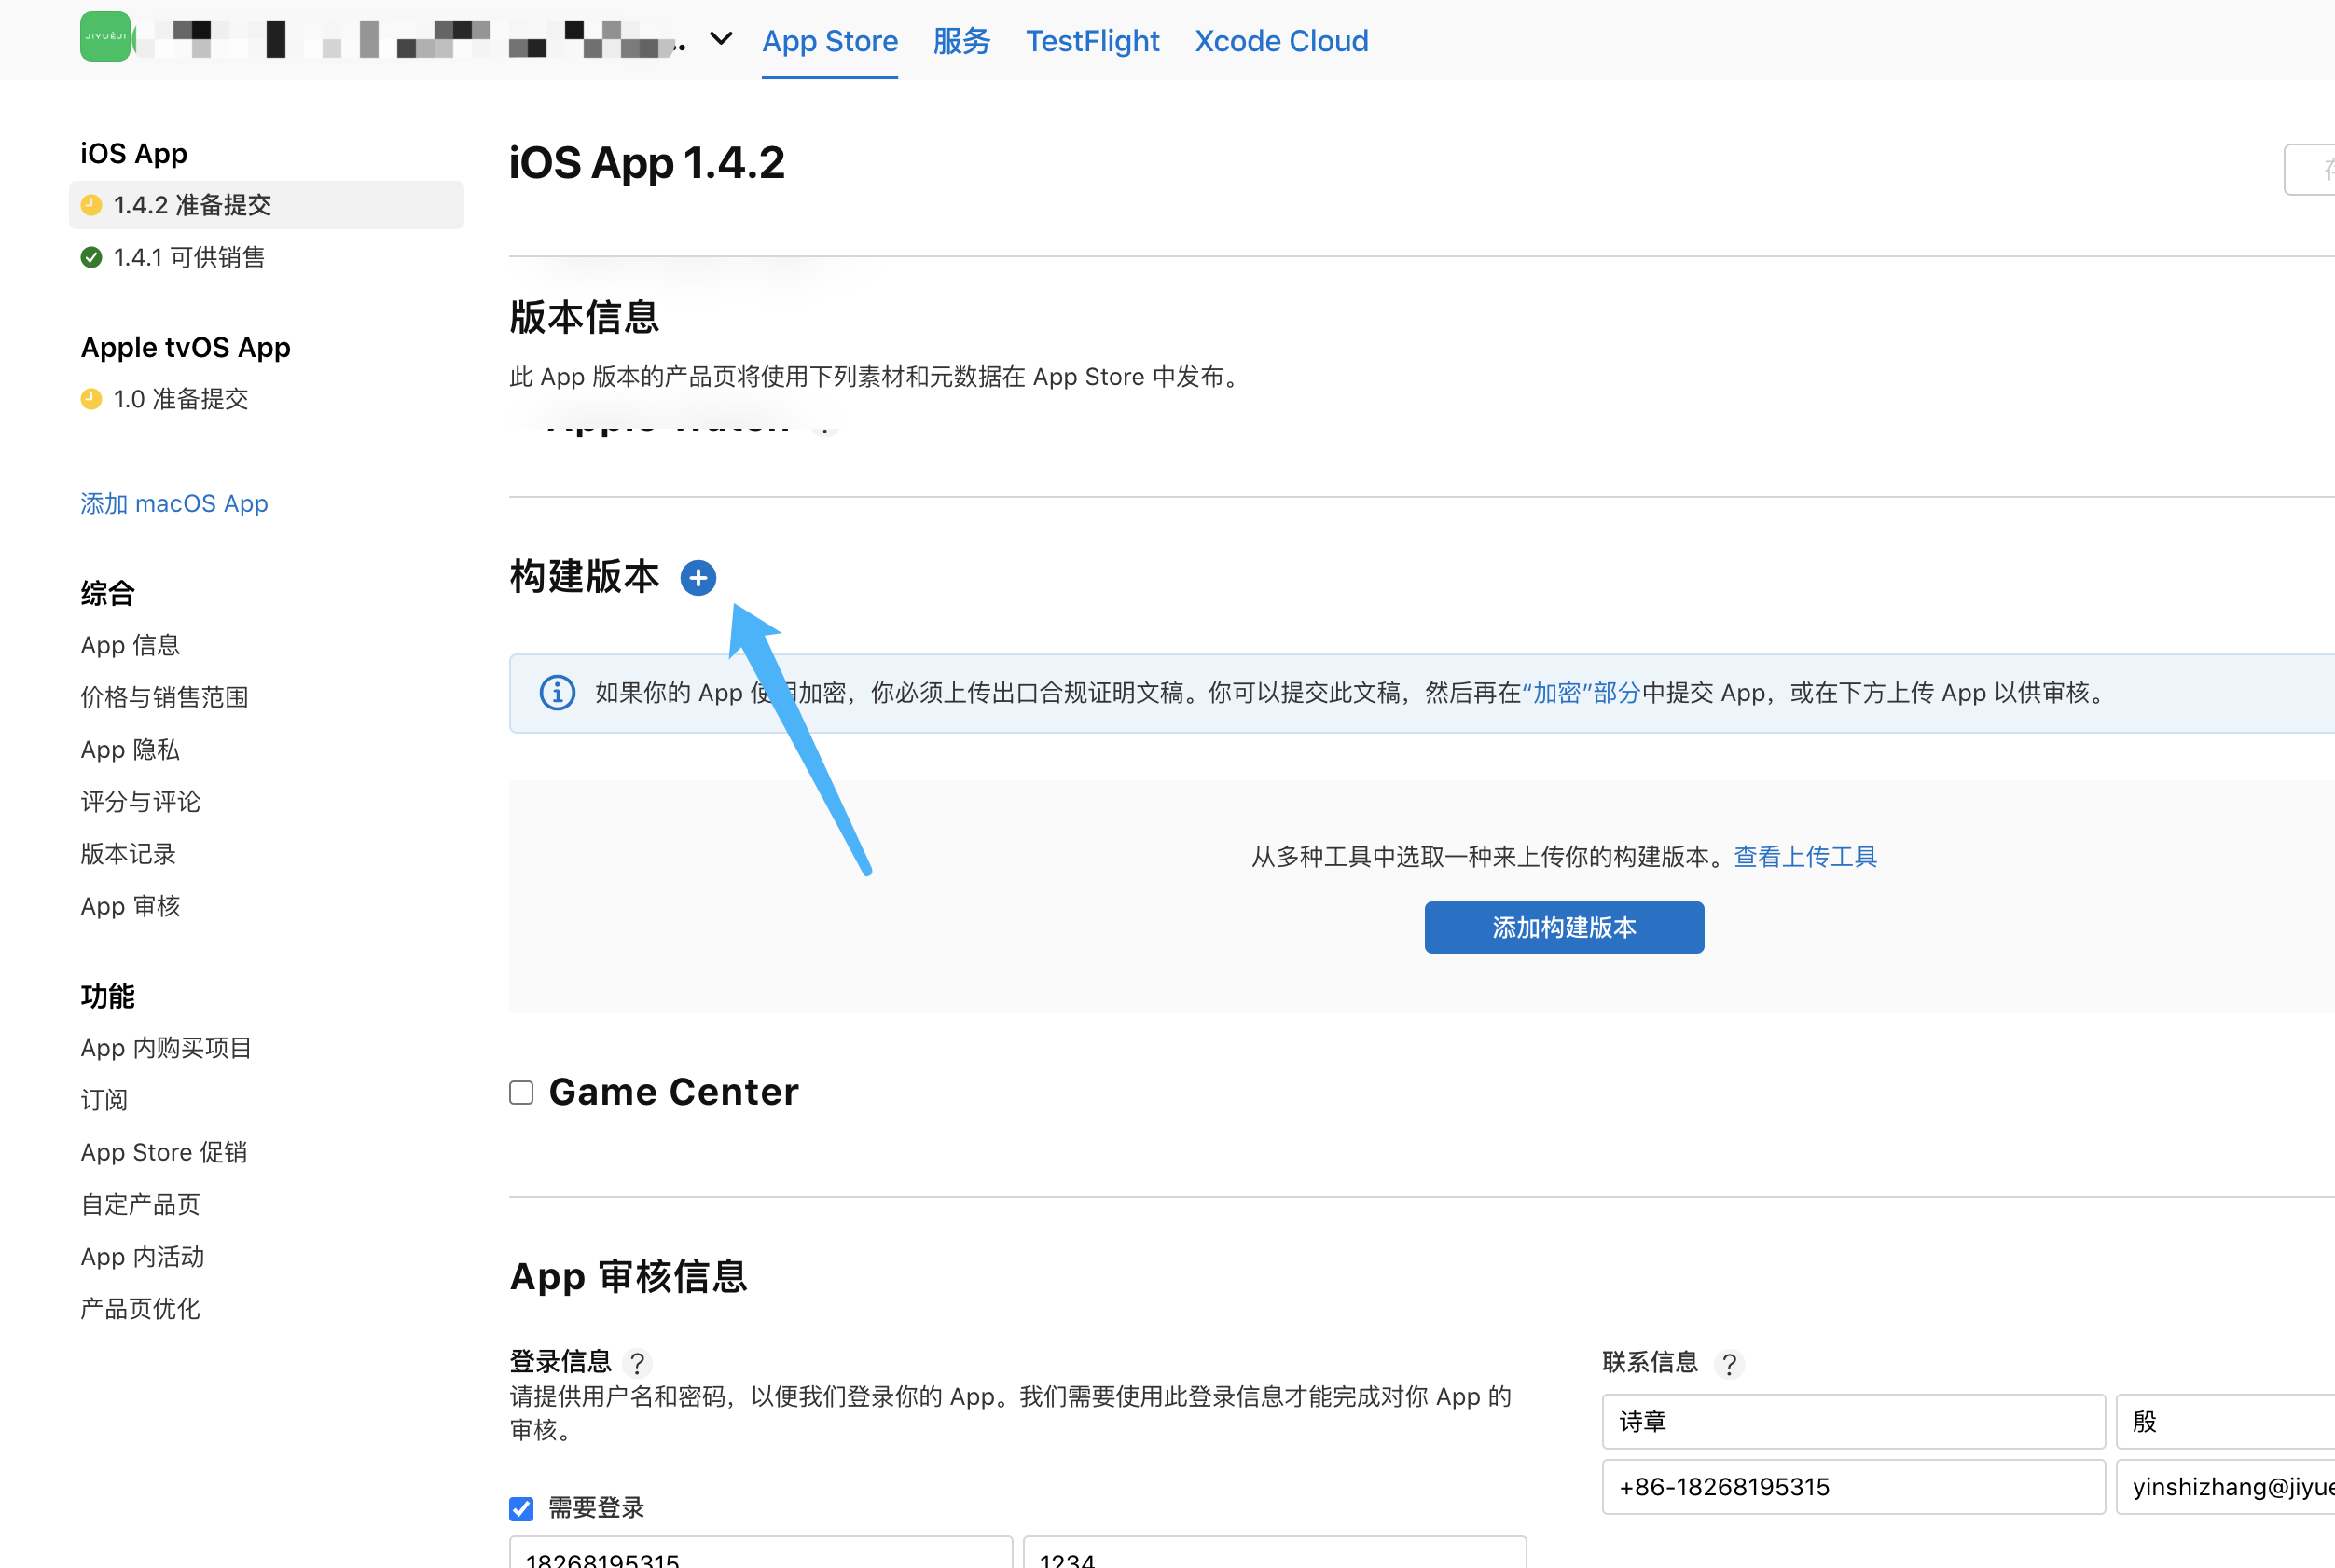2335x1568 pixels.
Task: Open App 信息 in sidebar
Action: [130, 645]
